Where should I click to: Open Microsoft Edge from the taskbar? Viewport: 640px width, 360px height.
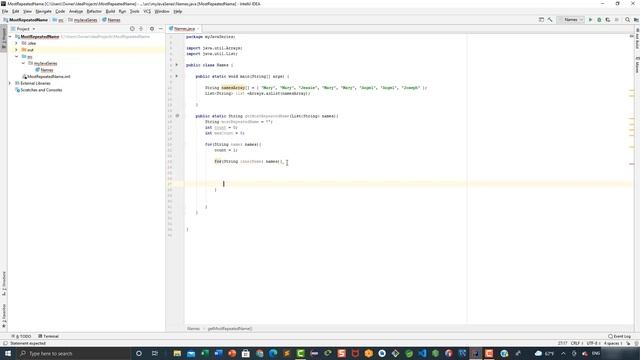[x=273, y=353]
